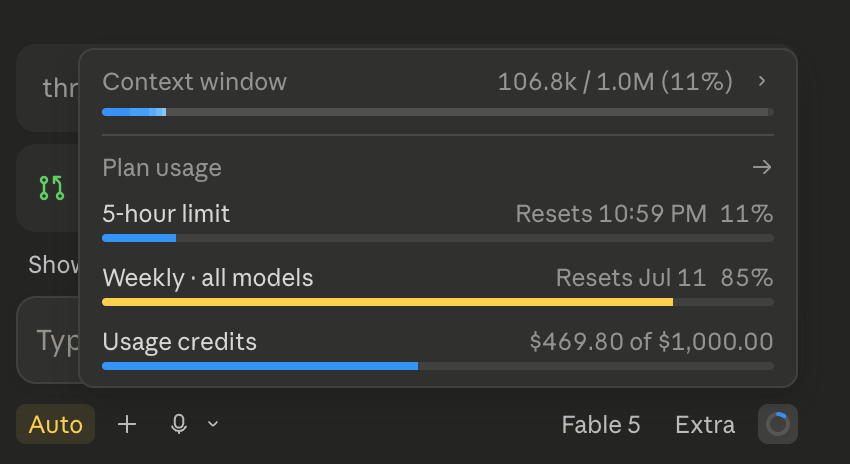Toggle the Auto mode button
This screenshot has height=464, width=850.
55,424
